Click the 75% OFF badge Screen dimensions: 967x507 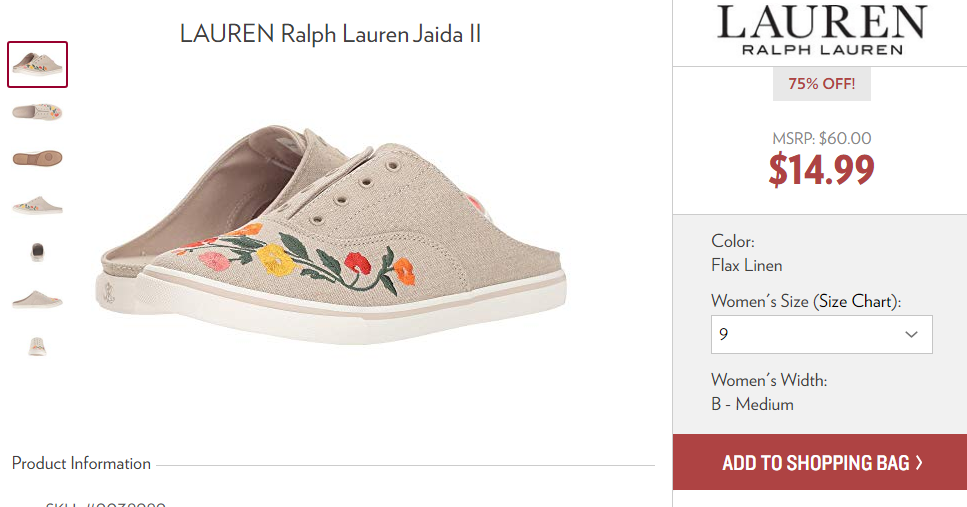821,84
